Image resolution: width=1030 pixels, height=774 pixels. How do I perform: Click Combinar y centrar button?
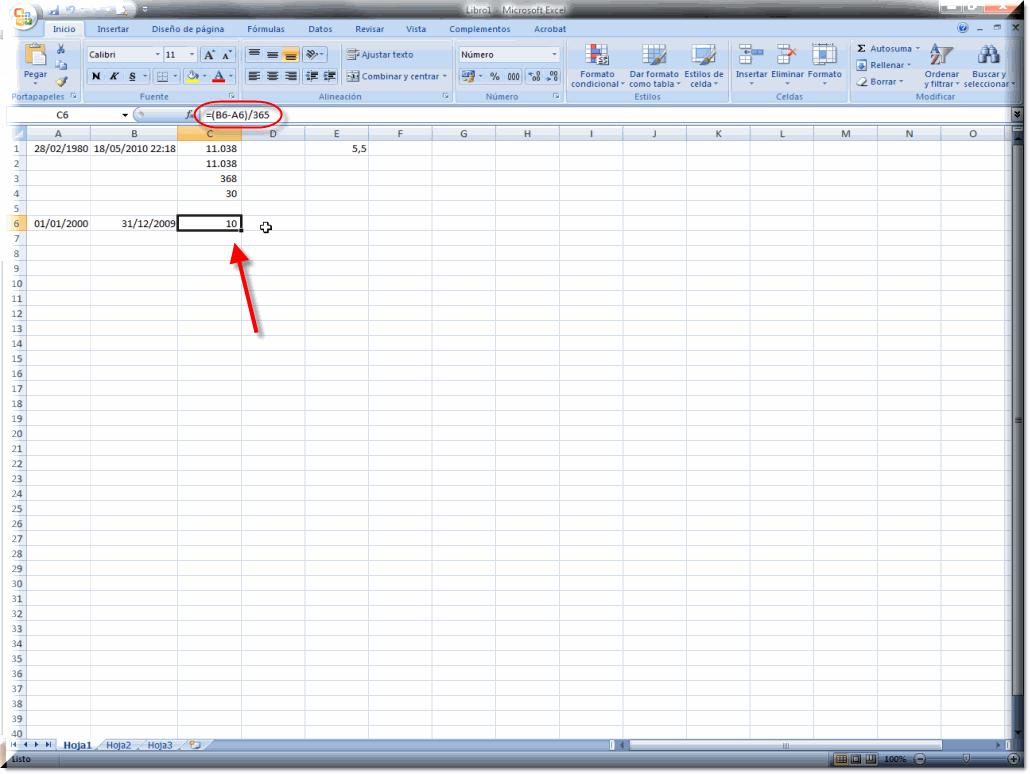pyautogui.click(x=397, y=76)
